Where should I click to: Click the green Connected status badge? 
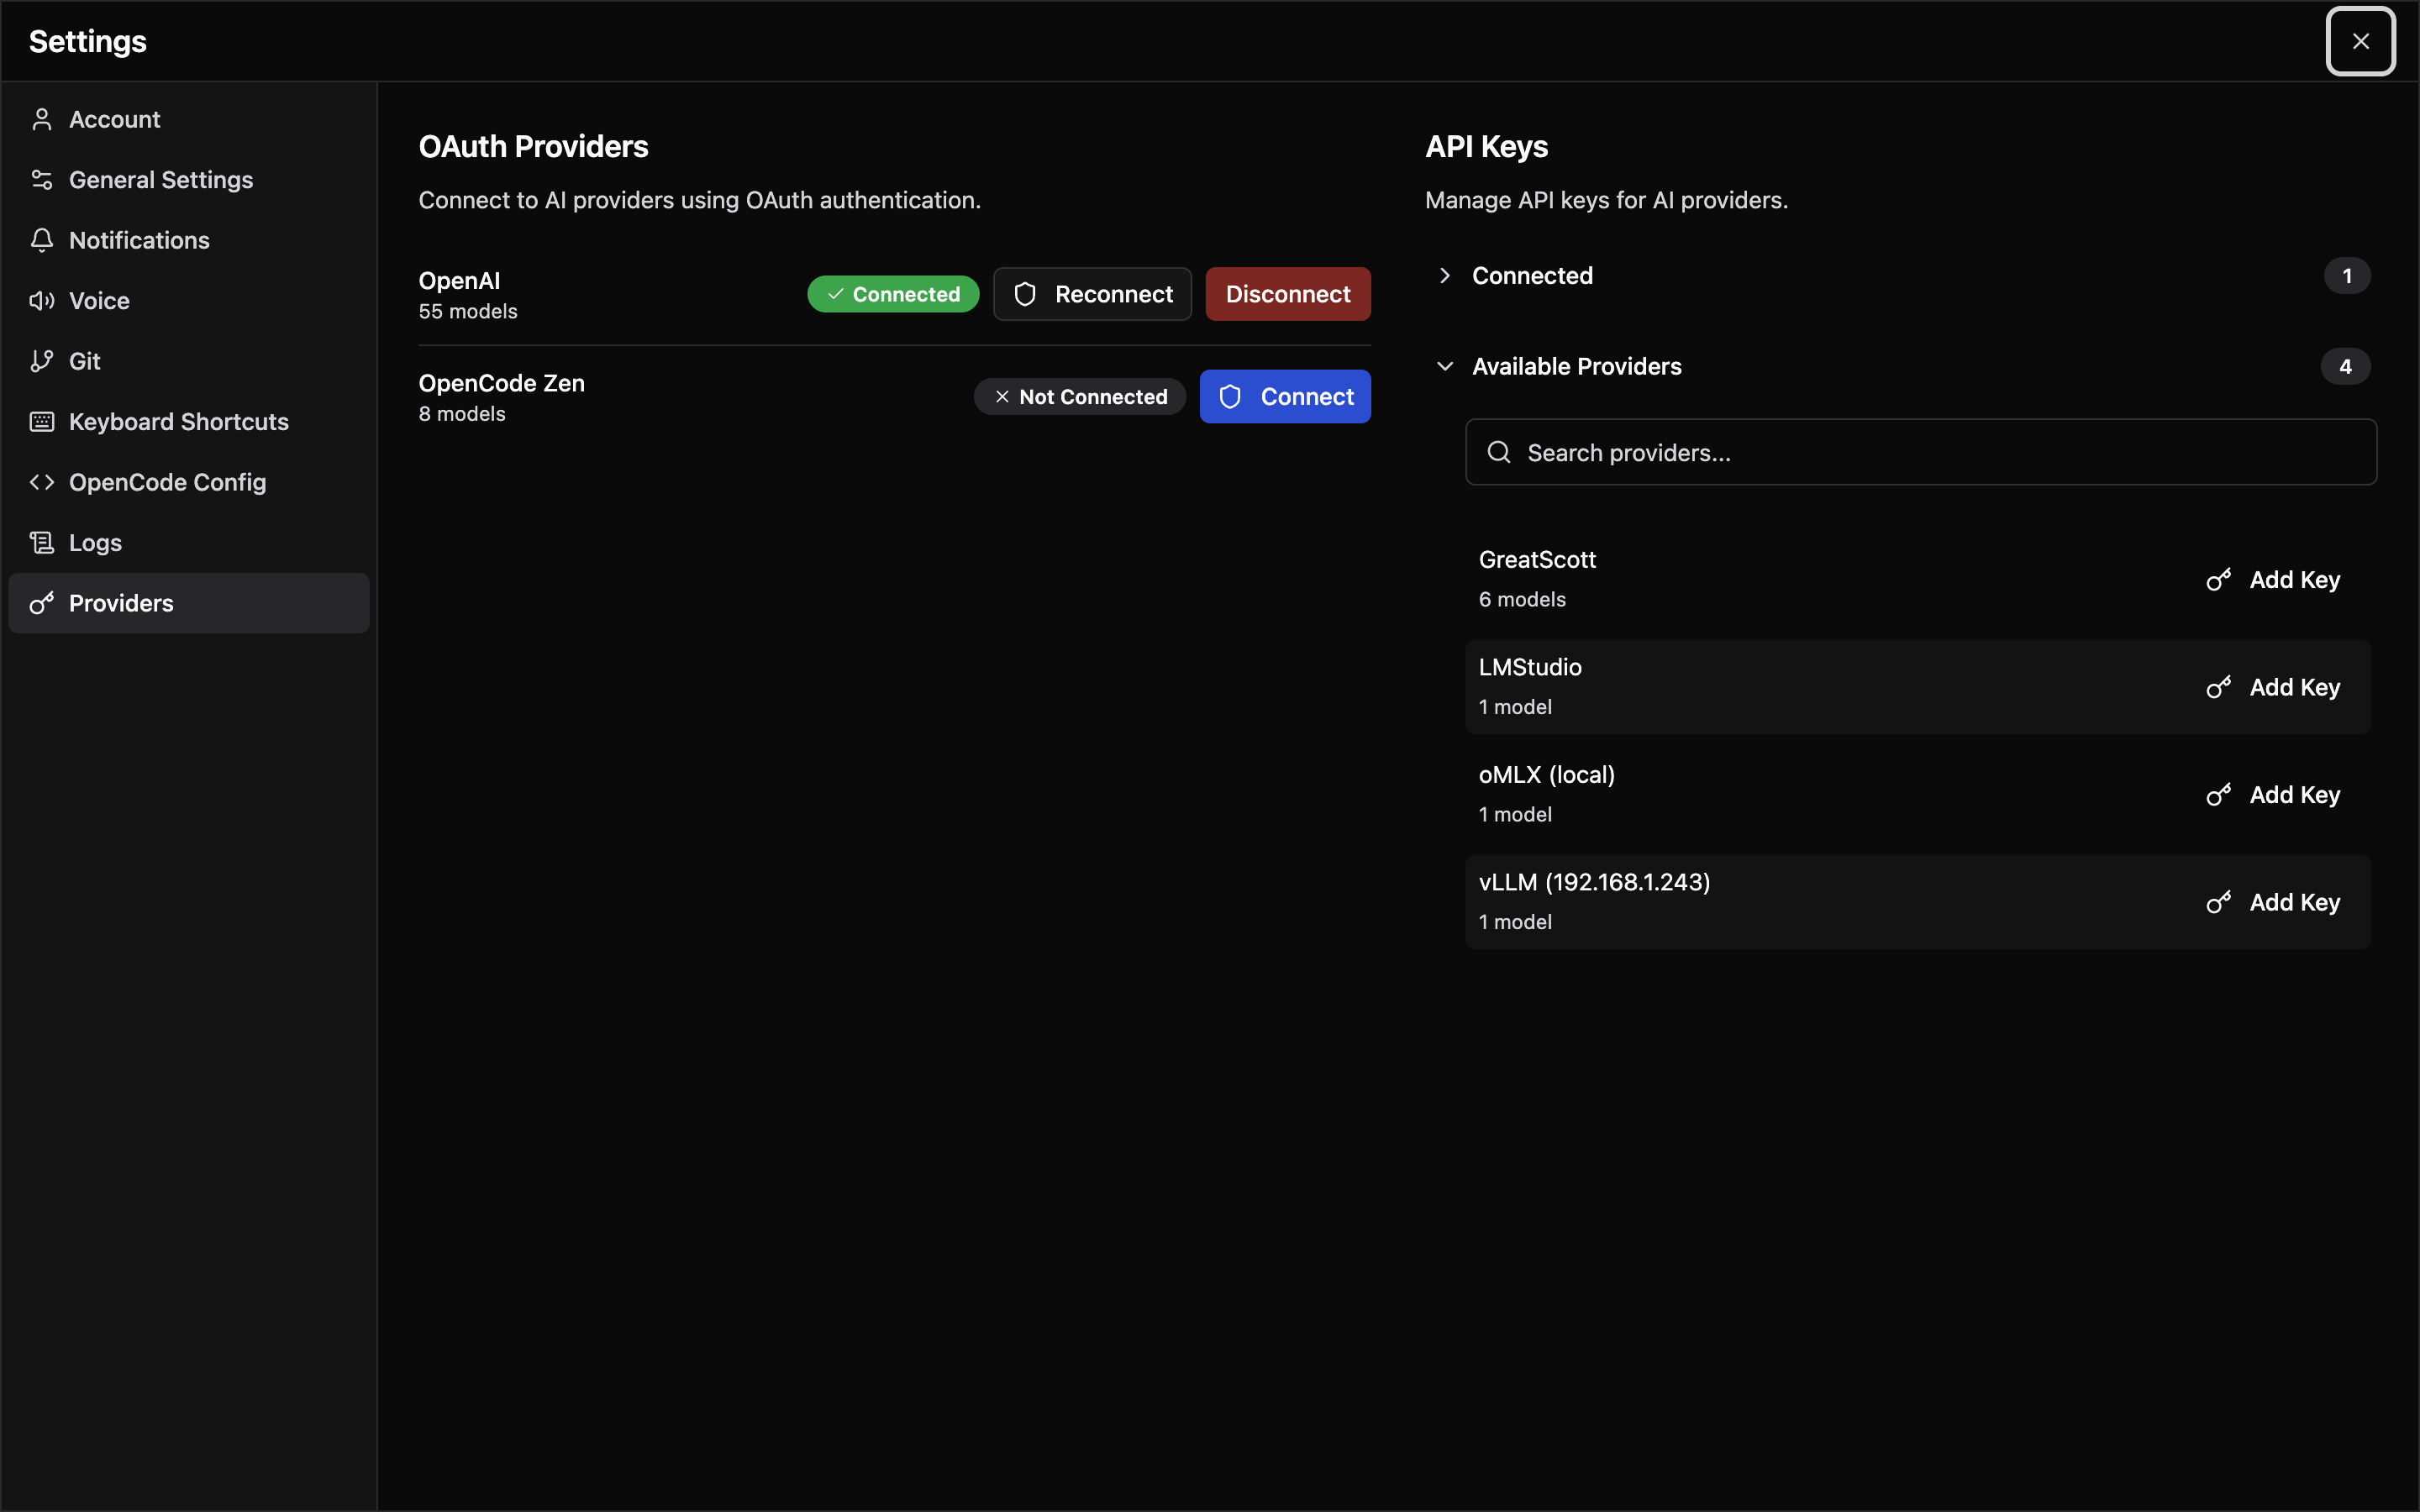coord(893,294)
